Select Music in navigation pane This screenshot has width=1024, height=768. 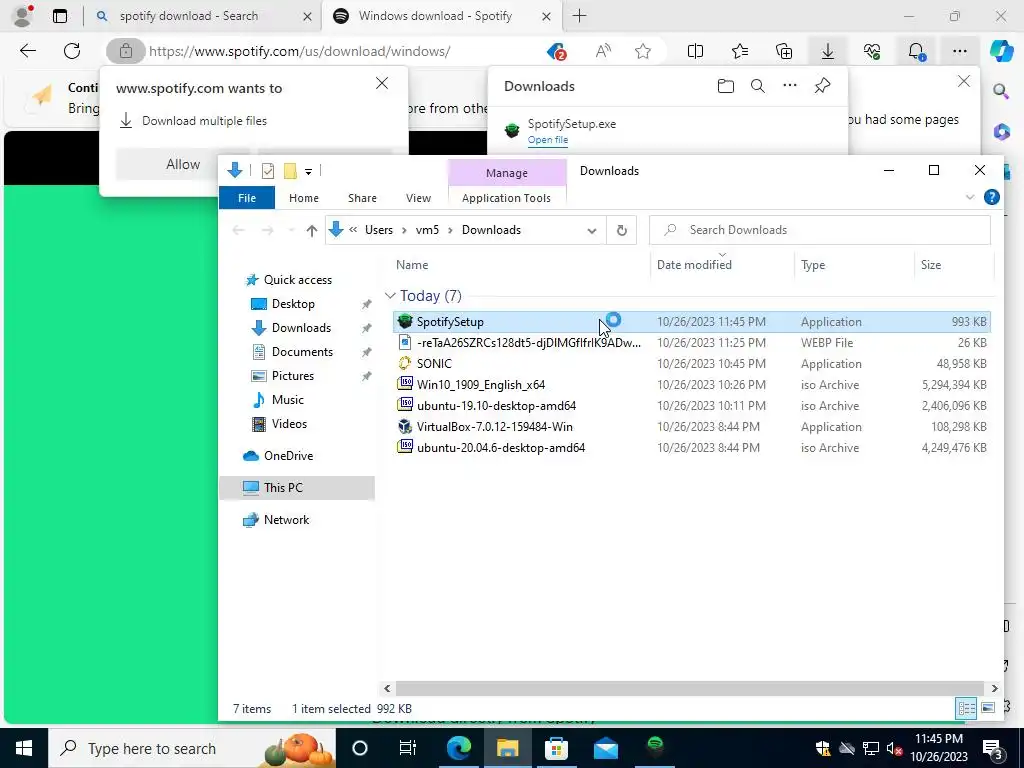click(x=287, y=400)
